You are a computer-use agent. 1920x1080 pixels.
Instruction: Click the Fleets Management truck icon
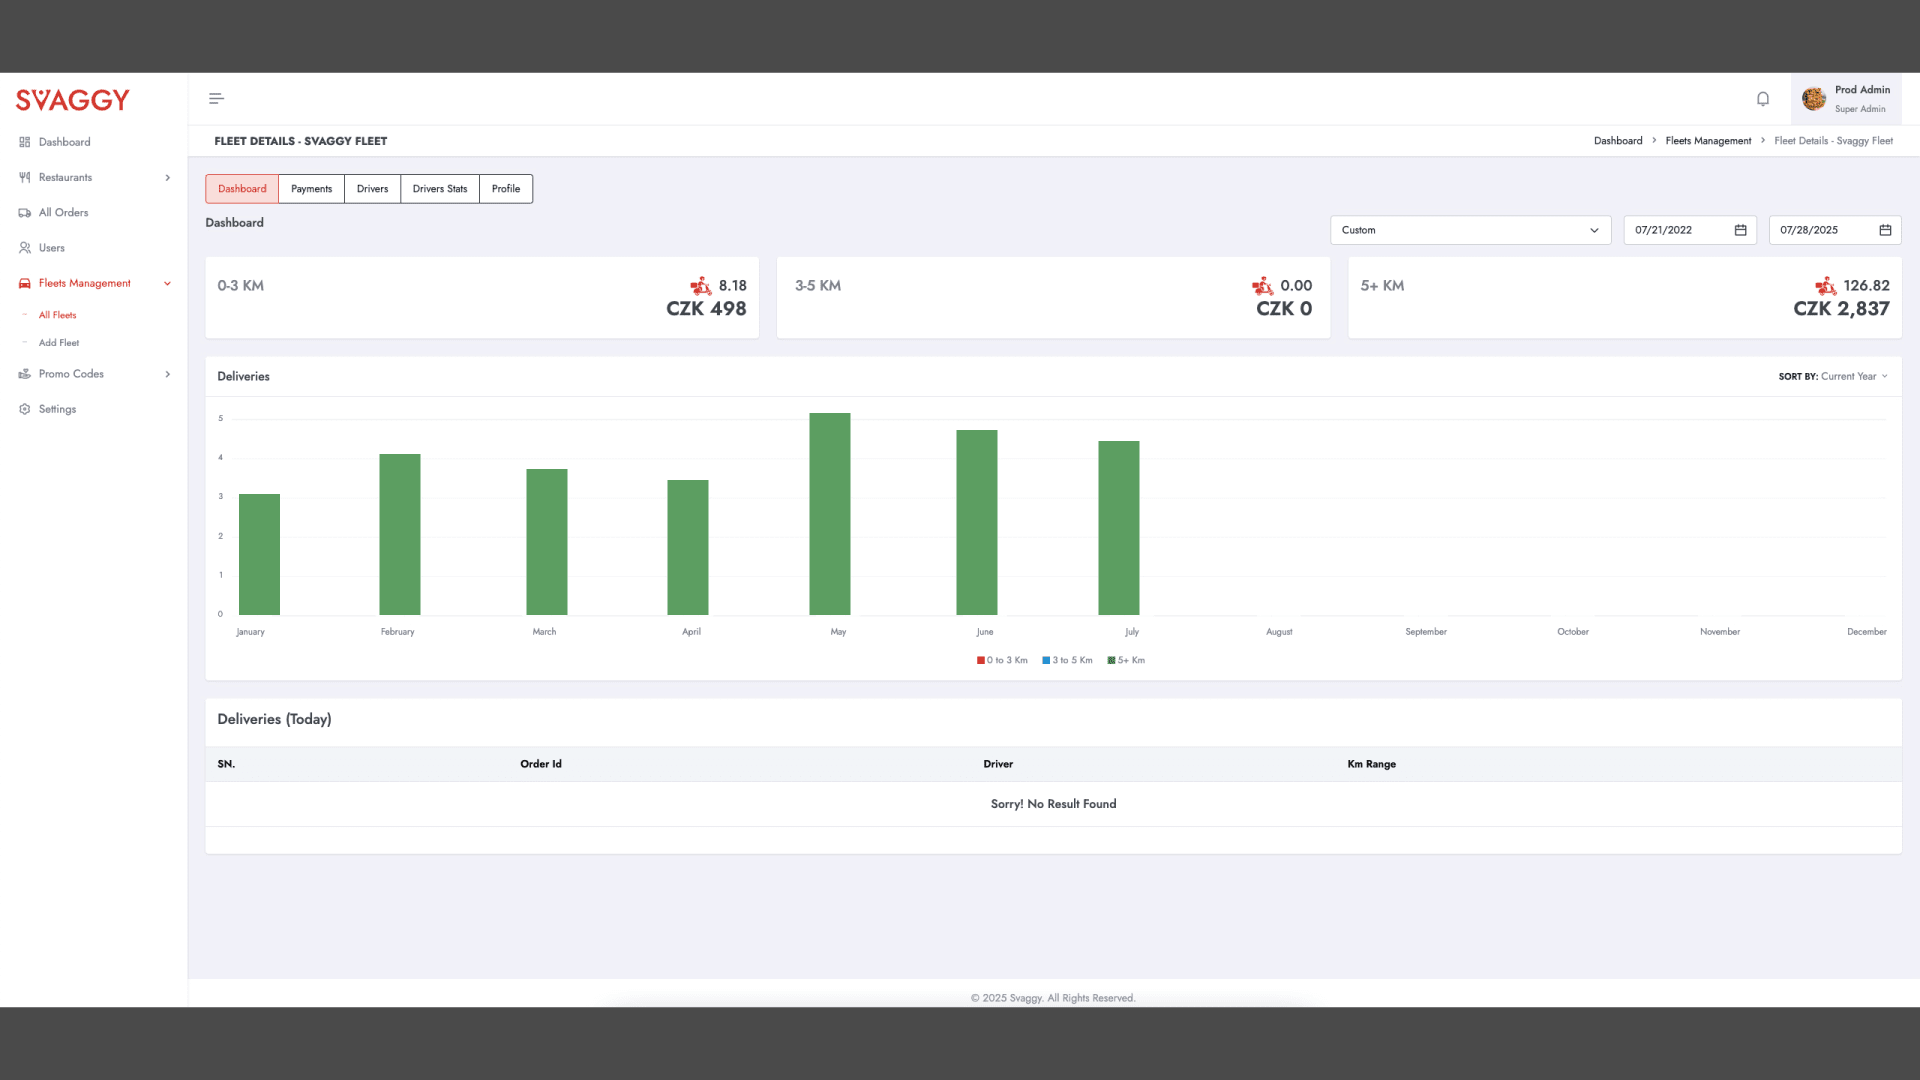pyautogui.click(x=25, y=283)
